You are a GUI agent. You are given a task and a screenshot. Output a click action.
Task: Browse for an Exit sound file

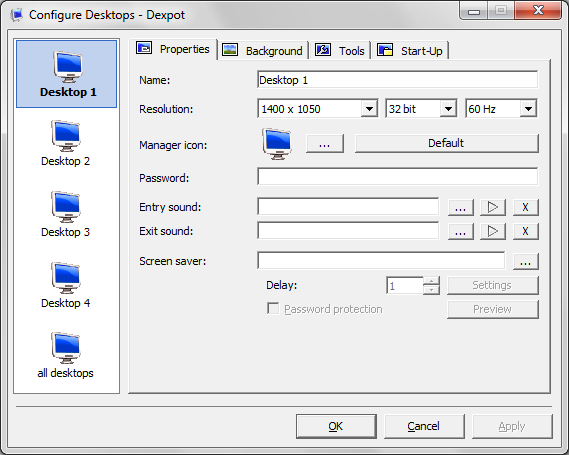460,231
